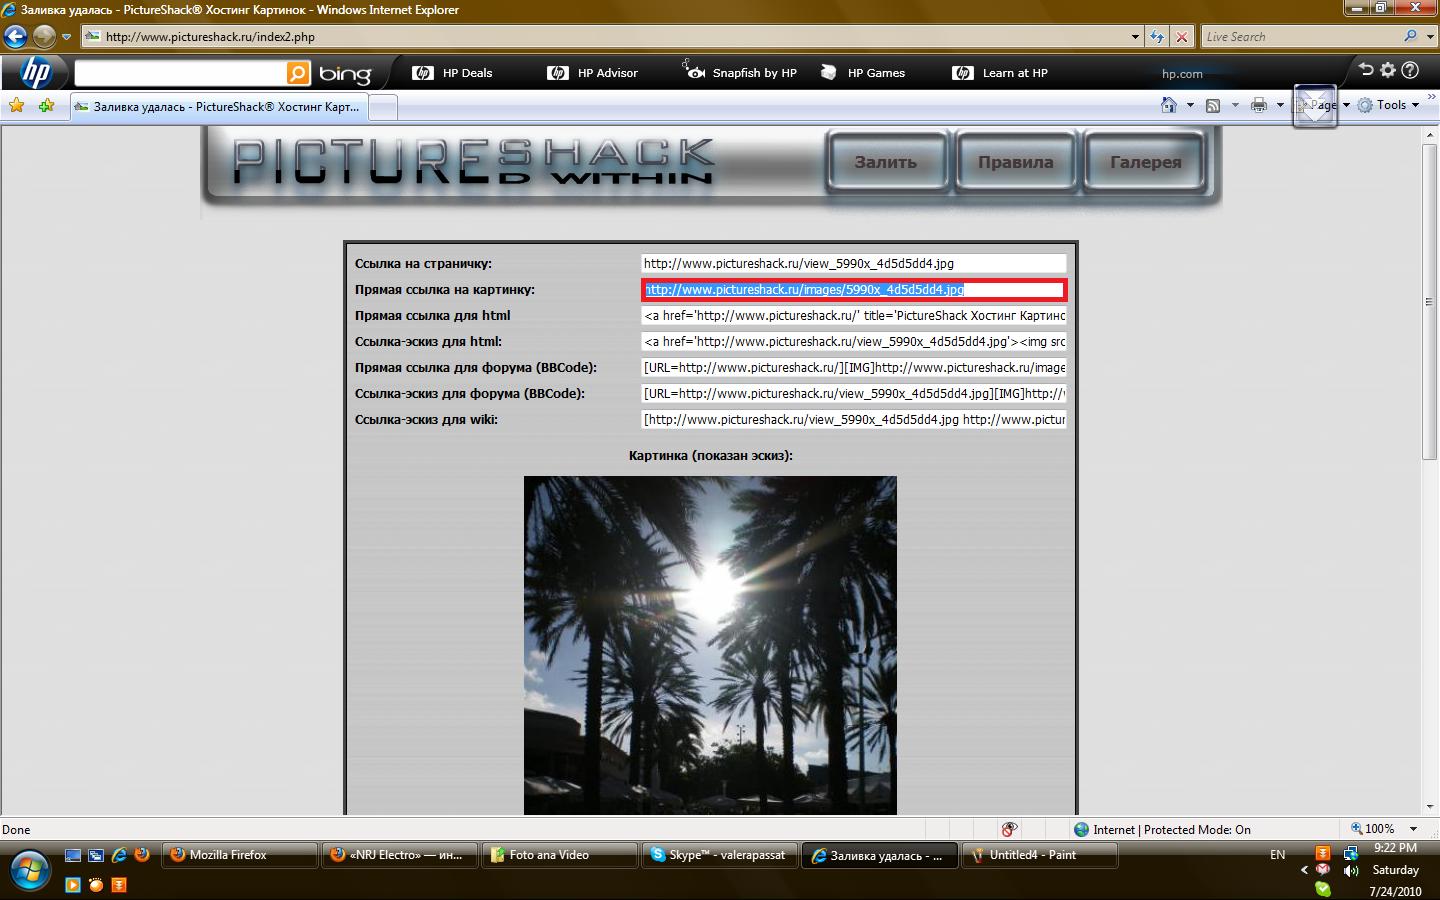Click the page vertical scrollbar thumb
1440x900 pixels.
[1430, 302]
